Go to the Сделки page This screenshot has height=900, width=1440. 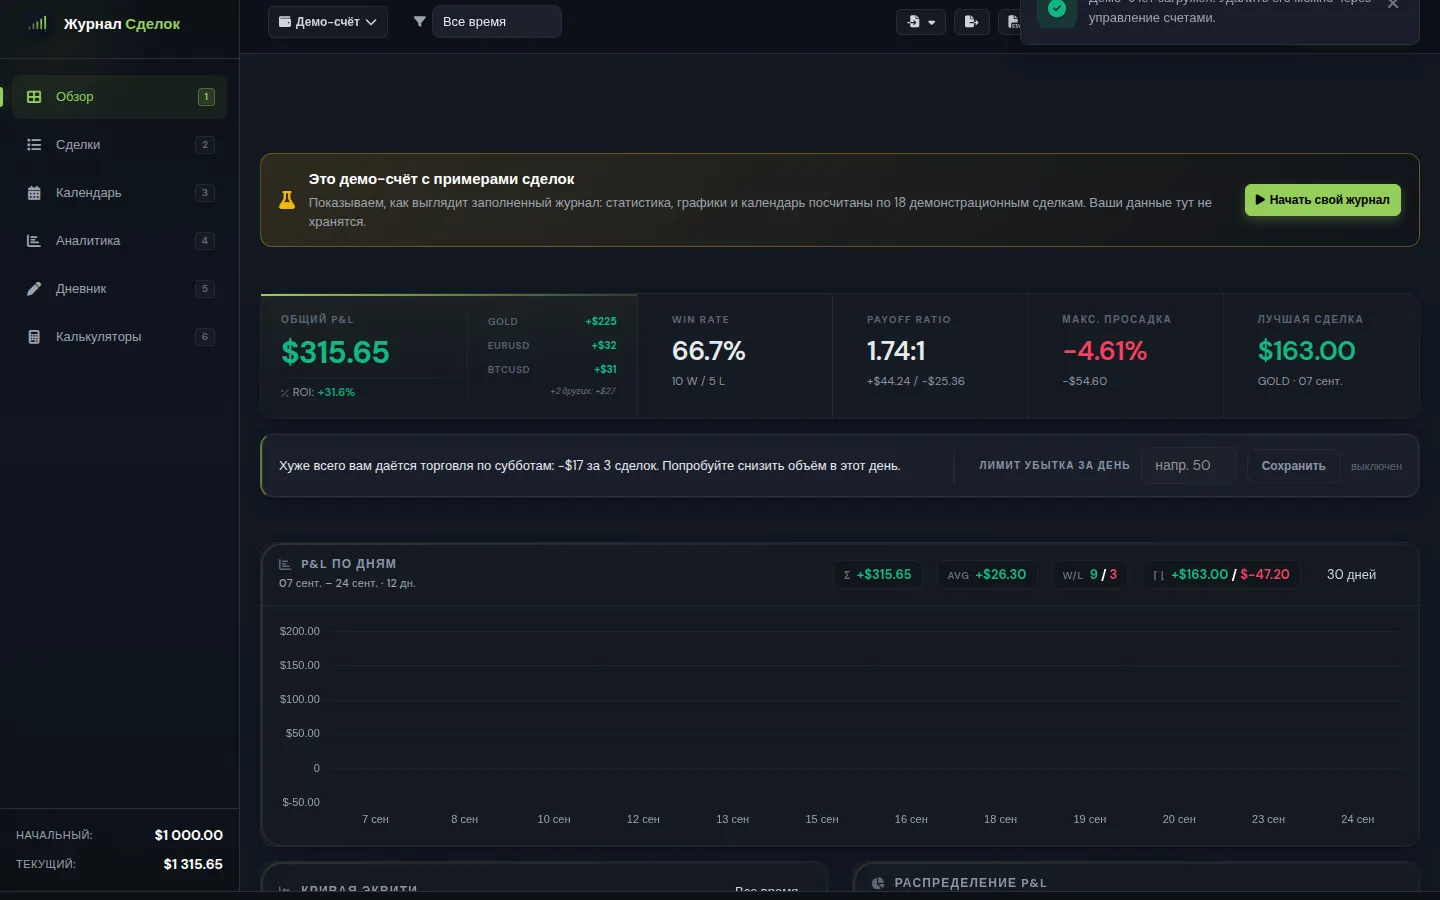pyautogui.click(x=119, y=145)
